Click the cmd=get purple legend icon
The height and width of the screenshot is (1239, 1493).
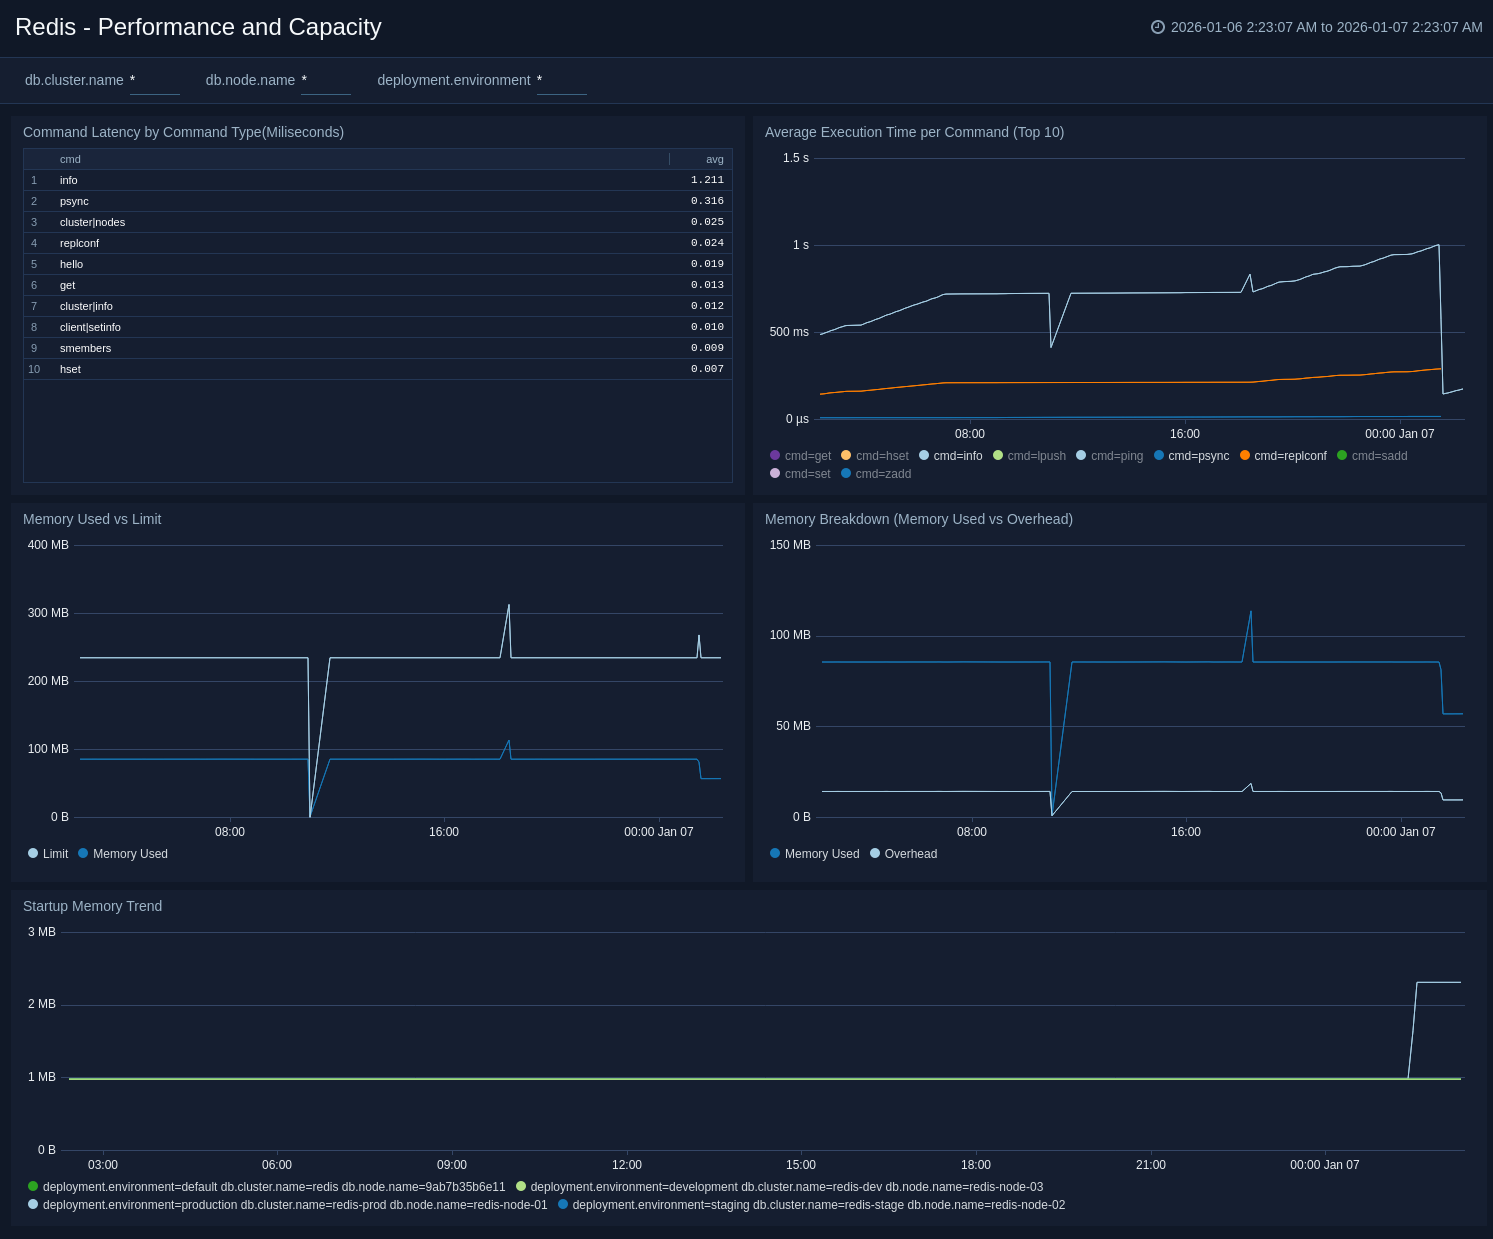775,455
